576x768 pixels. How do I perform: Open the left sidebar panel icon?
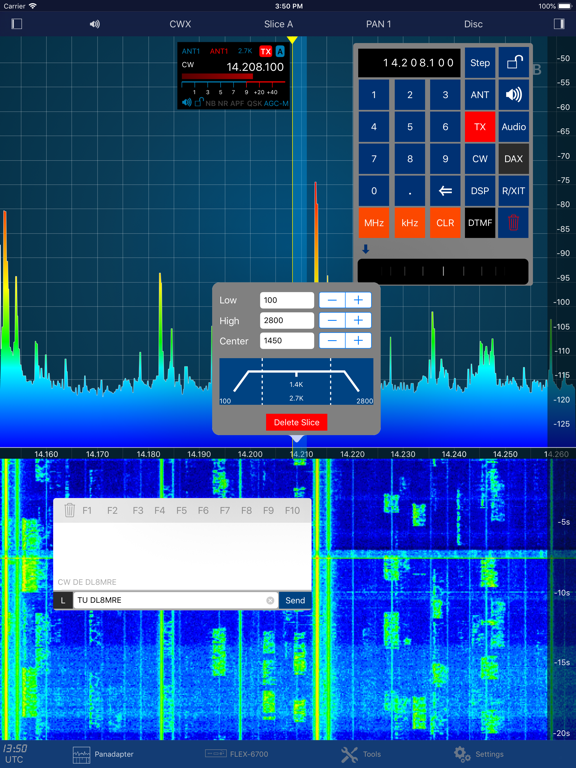tap(17, 24)
